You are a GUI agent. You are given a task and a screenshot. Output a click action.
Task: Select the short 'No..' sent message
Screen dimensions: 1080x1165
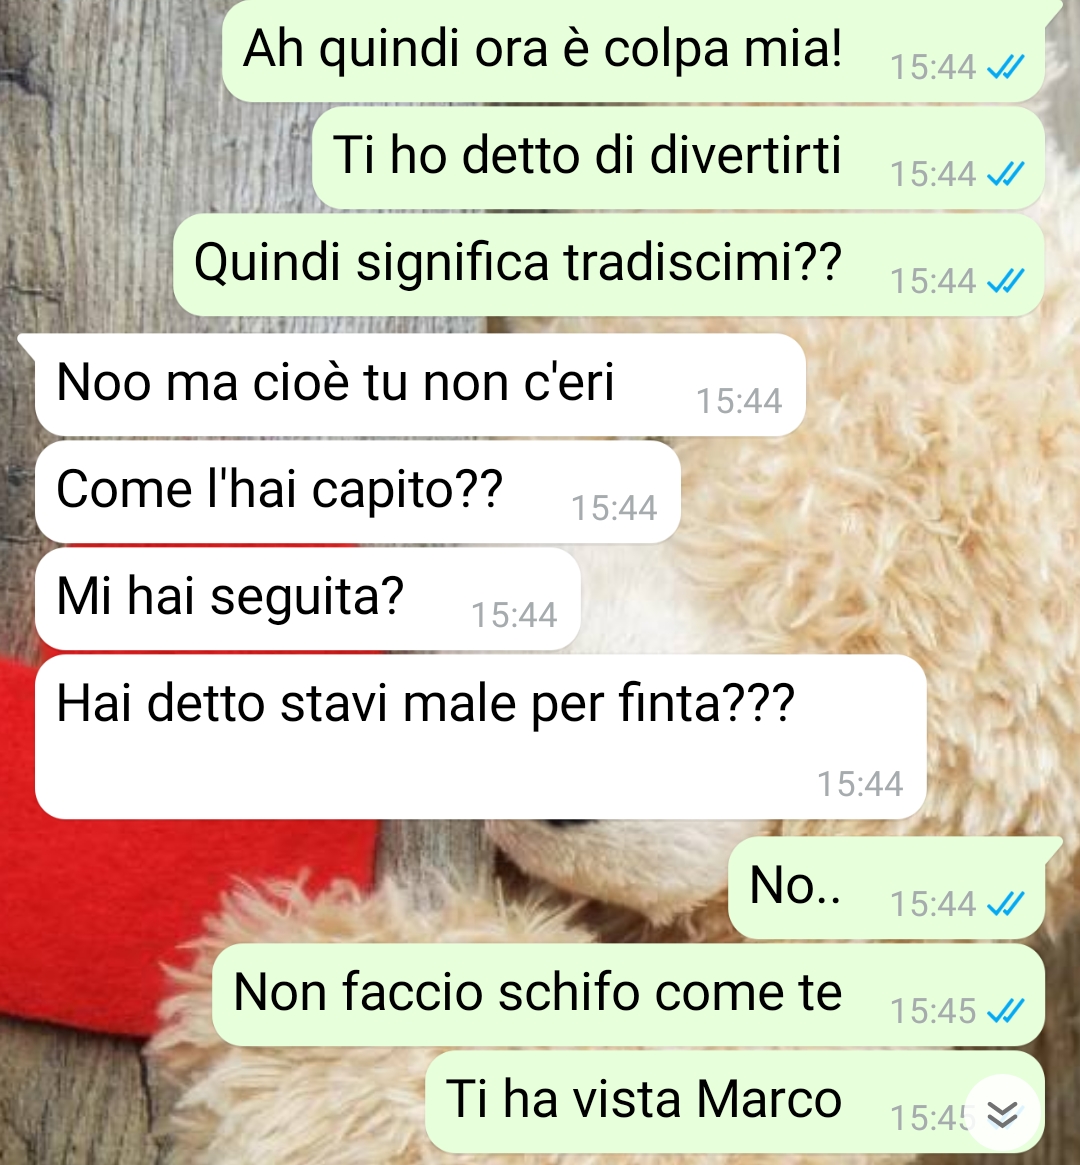coord(887,888)
